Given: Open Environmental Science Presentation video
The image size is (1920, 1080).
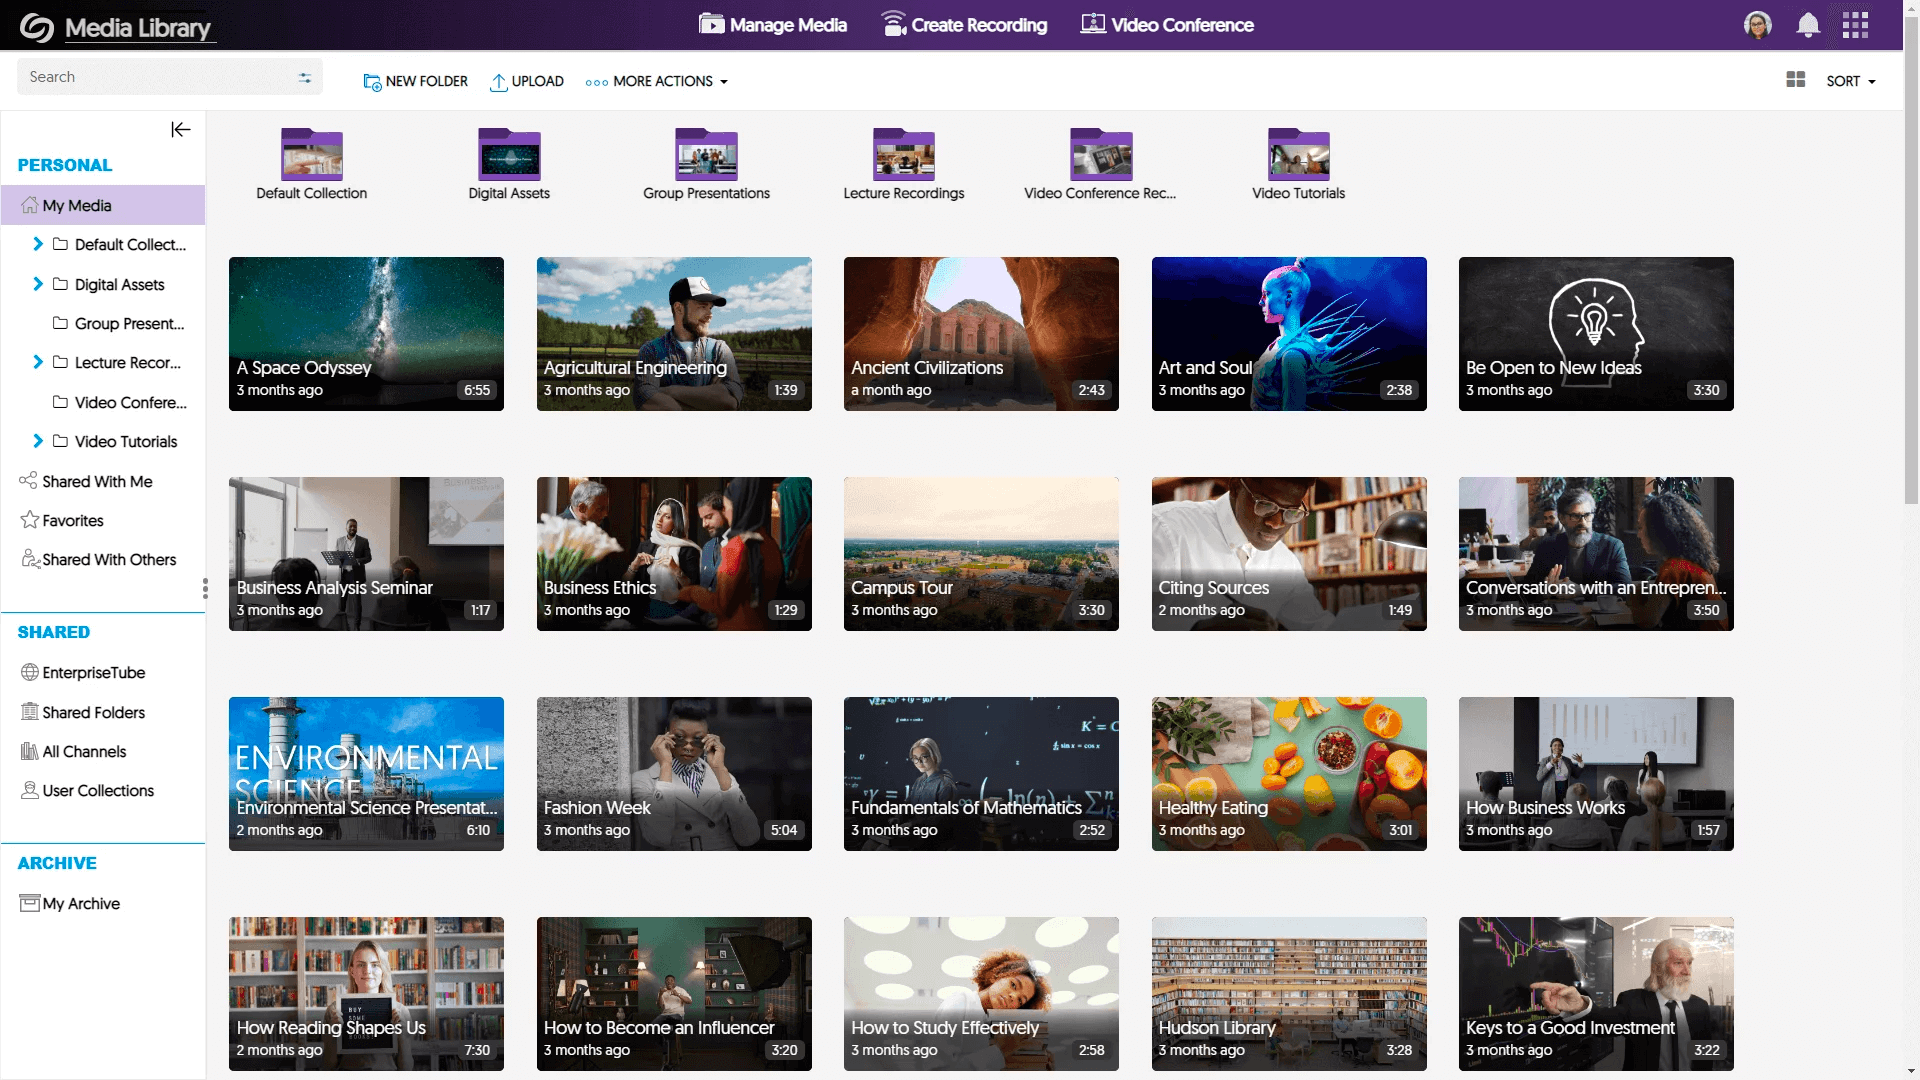Looking at the screenshot, I should (366, 774).
